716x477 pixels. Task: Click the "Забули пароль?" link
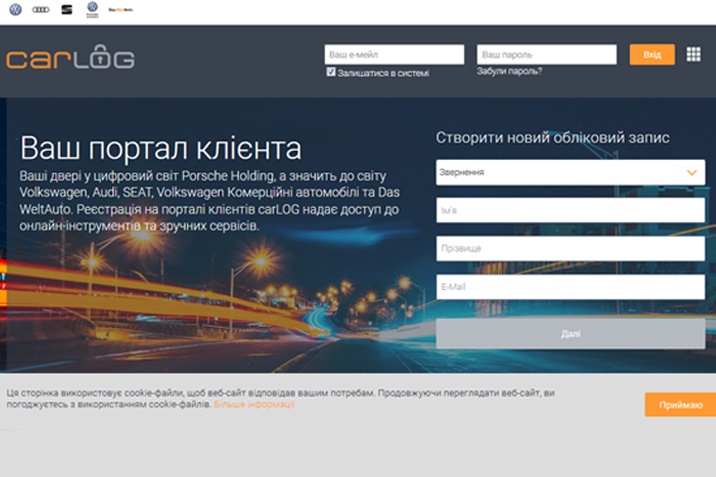[510, 71]
